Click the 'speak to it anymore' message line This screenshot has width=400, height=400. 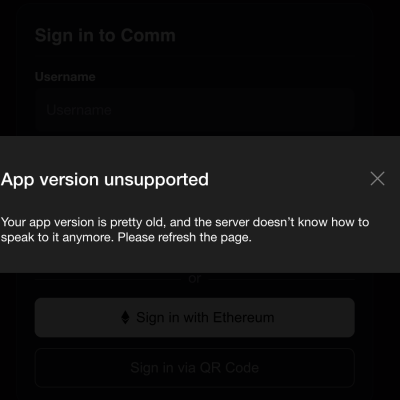click(x=56, y=237)
